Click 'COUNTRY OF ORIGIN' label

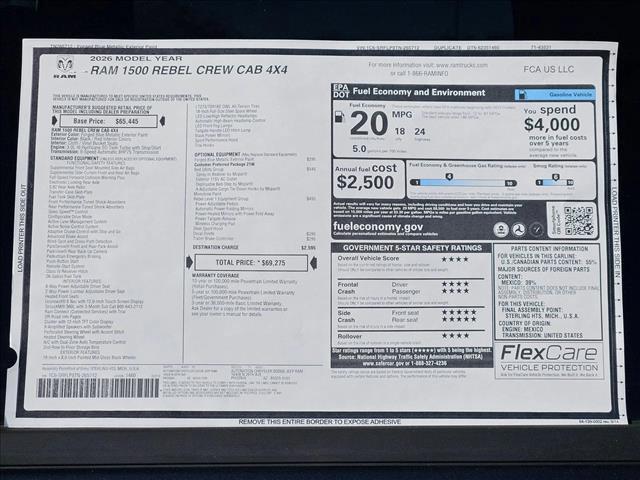(x=524, y=323)
